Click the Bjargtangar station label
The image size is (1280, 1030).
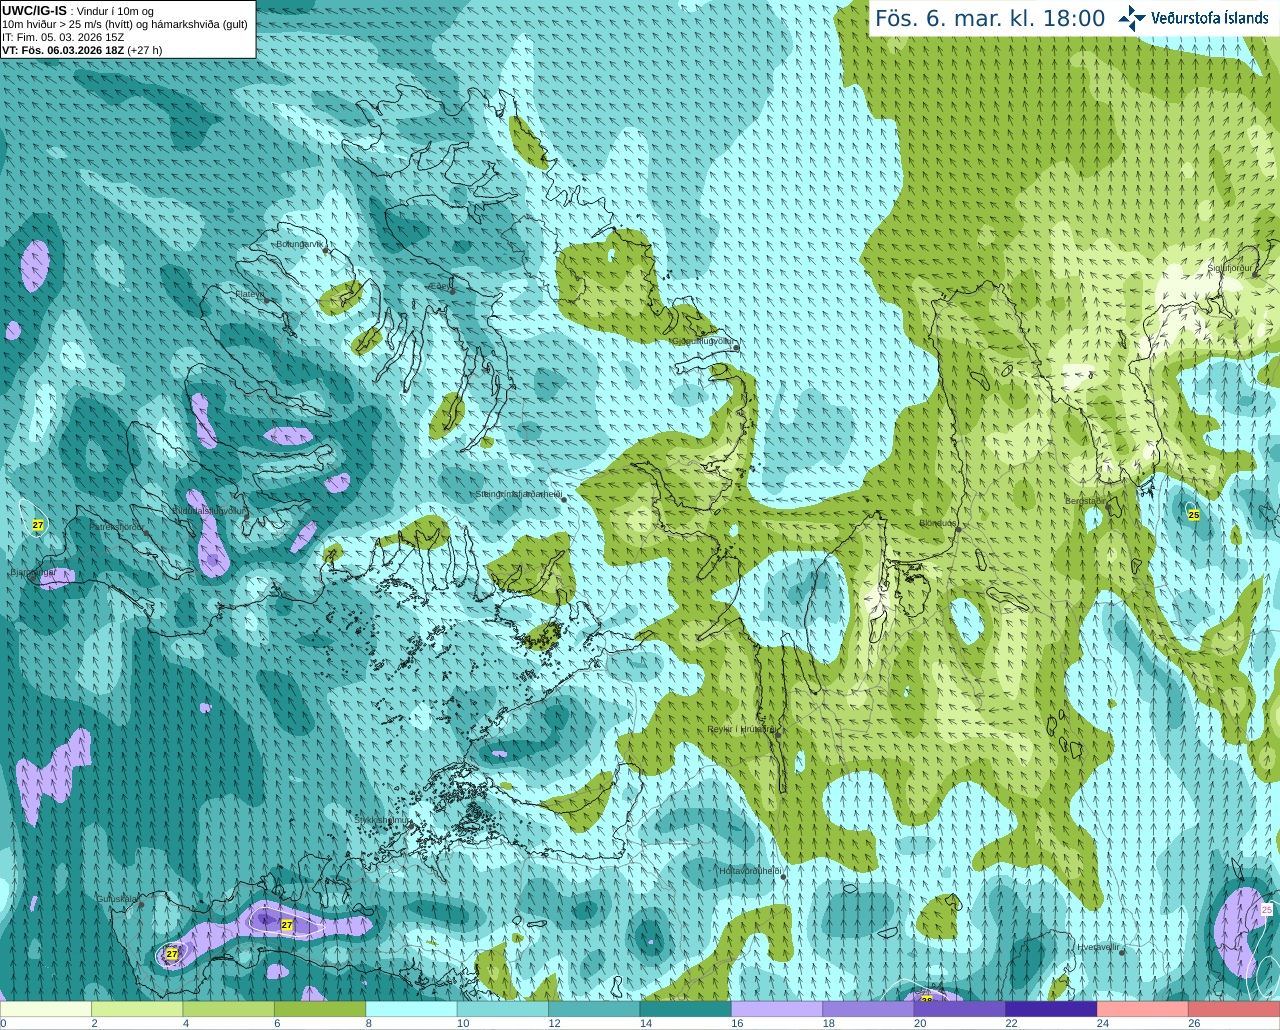click(33, 573)
